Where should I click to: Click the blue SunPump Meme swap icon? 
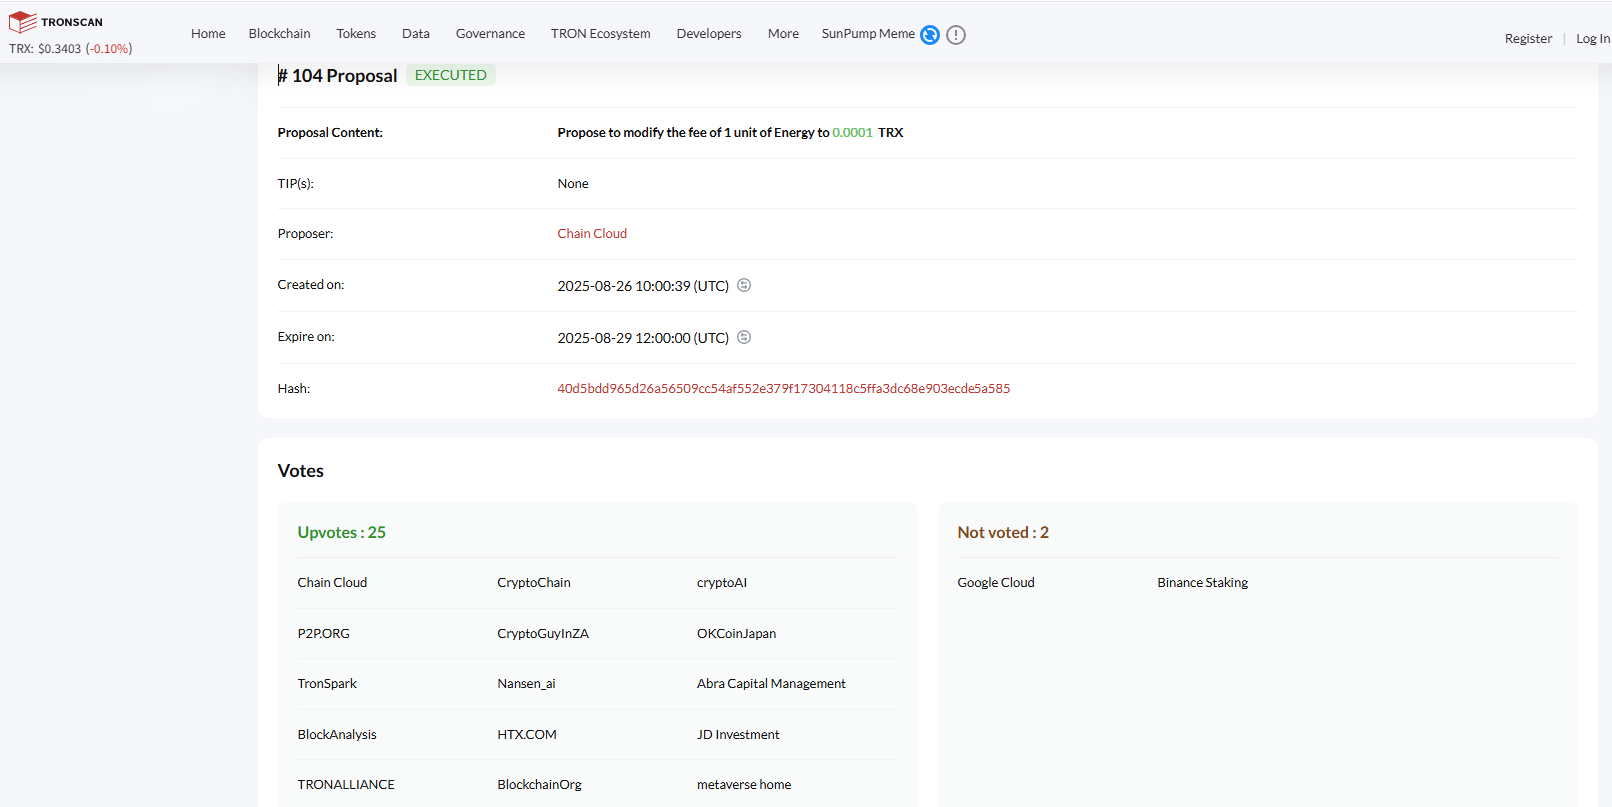pyautogui.click(x=930, y=35)
